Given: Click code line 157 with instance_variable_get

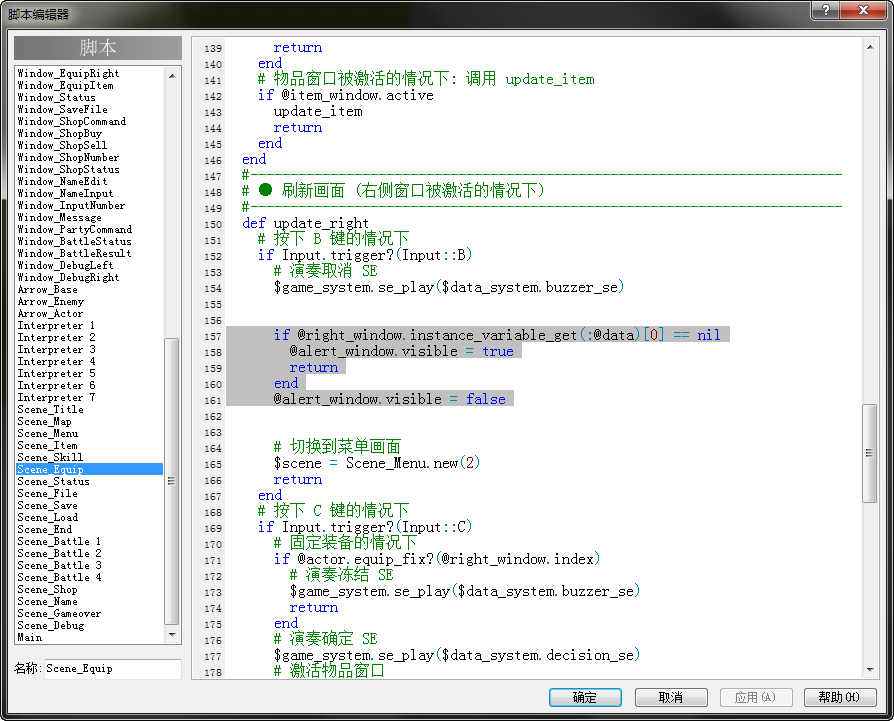Looking at the screenshot, I should [x=497, y=335].
